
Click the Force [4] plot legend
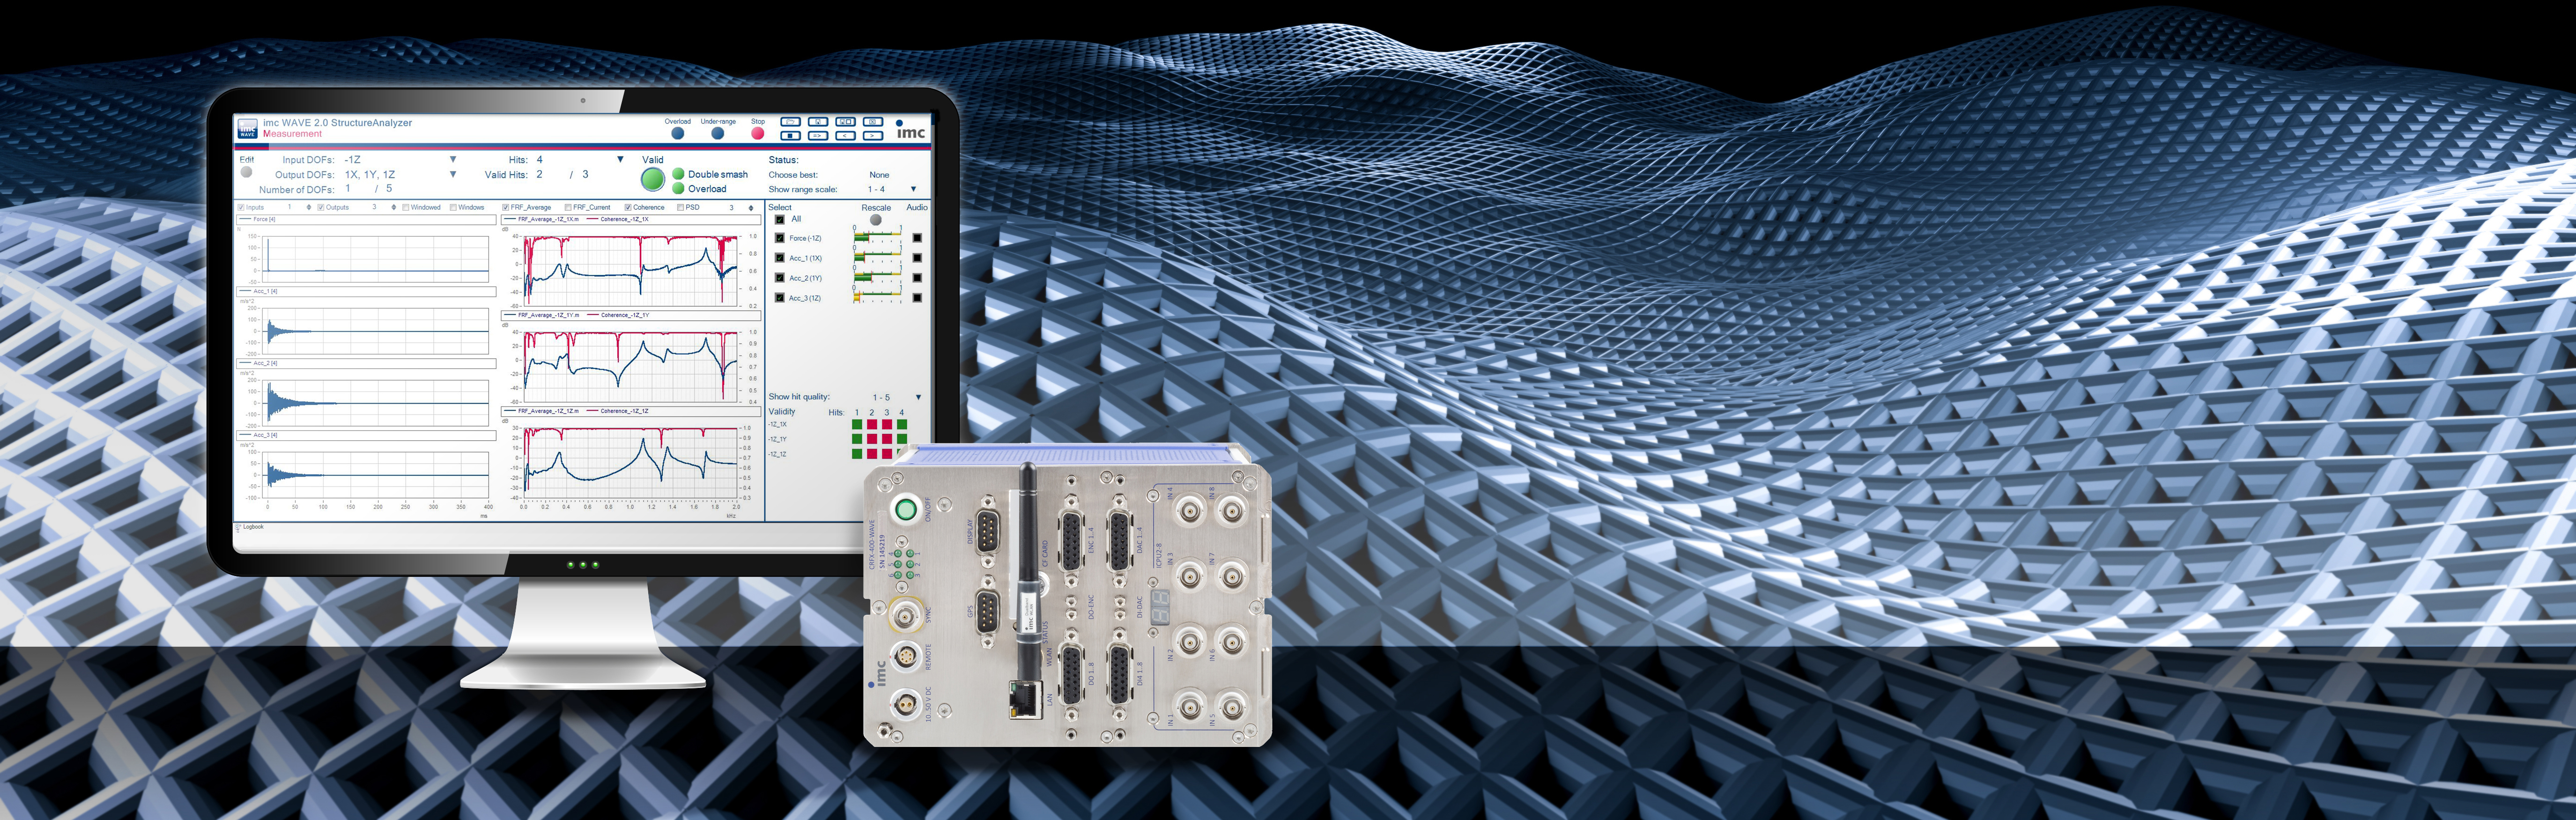coord(366,220)
